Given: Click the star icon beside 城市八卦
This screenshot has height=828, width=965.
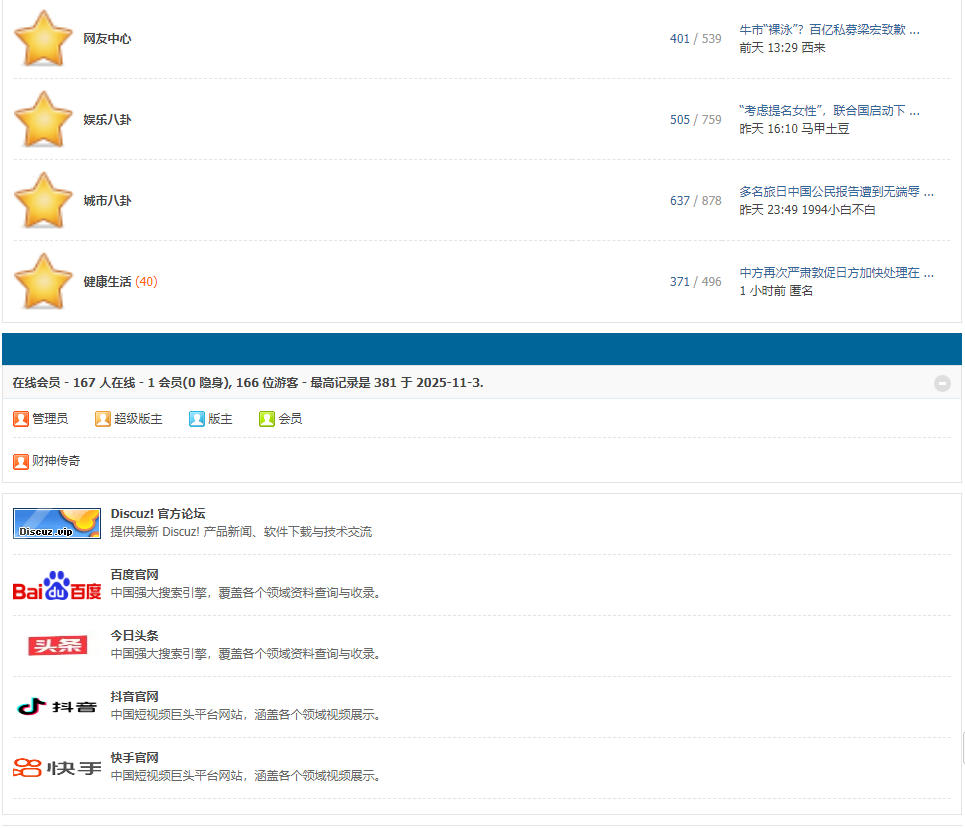Looking at the screenshot, I should pyautogui.click(x=43, y=200).
